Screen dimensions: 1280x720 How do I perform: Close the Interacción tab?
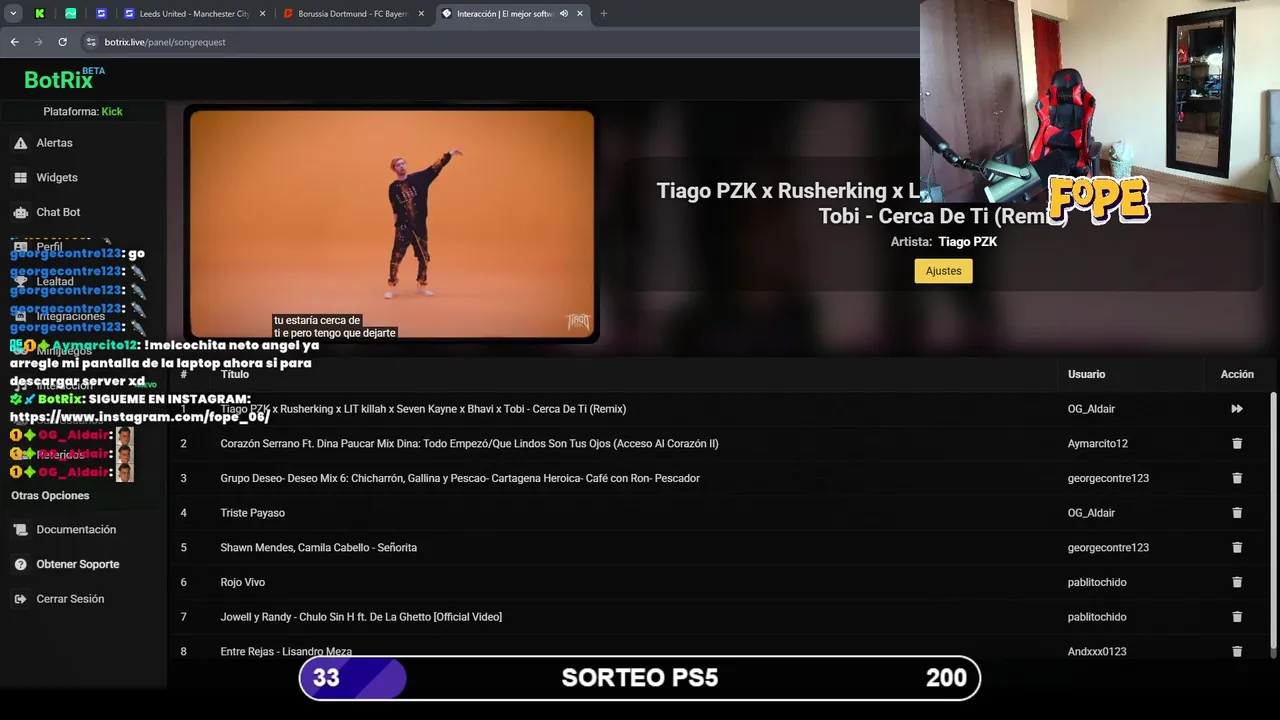coord(580,14)
